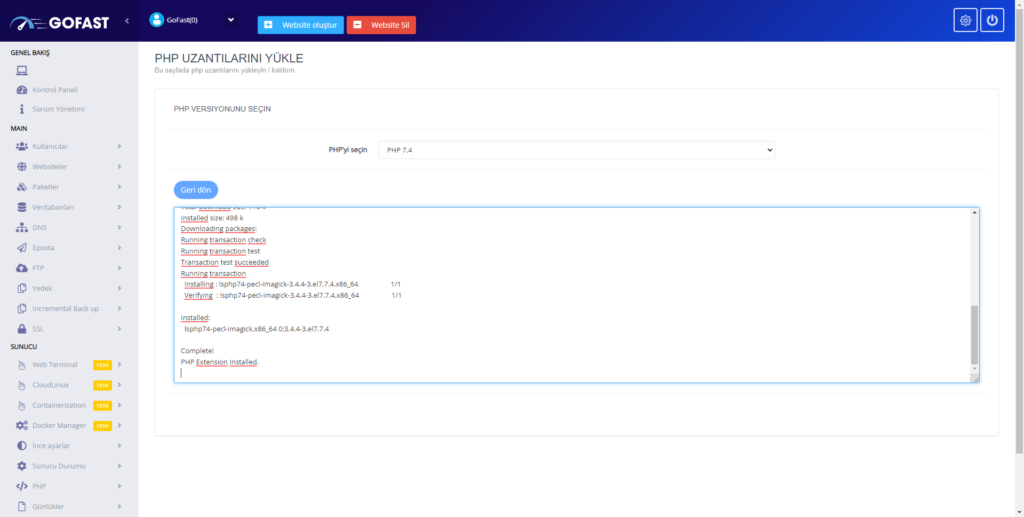The width and height of the screenshot is (1024, 517).
Task: Click the output log vertical scrollbar
Action: point(974,335)
